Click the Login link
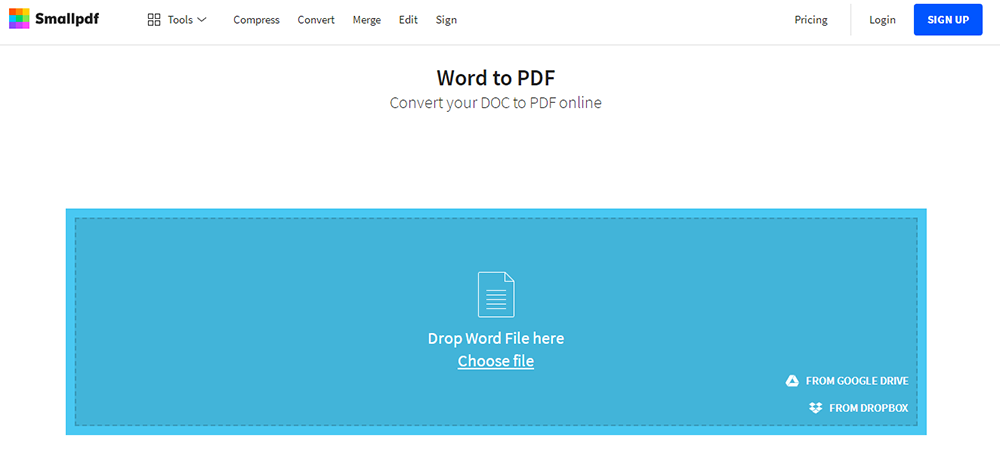The height and width of the screenshot is (454, 1000). click(x=882, y=20)
